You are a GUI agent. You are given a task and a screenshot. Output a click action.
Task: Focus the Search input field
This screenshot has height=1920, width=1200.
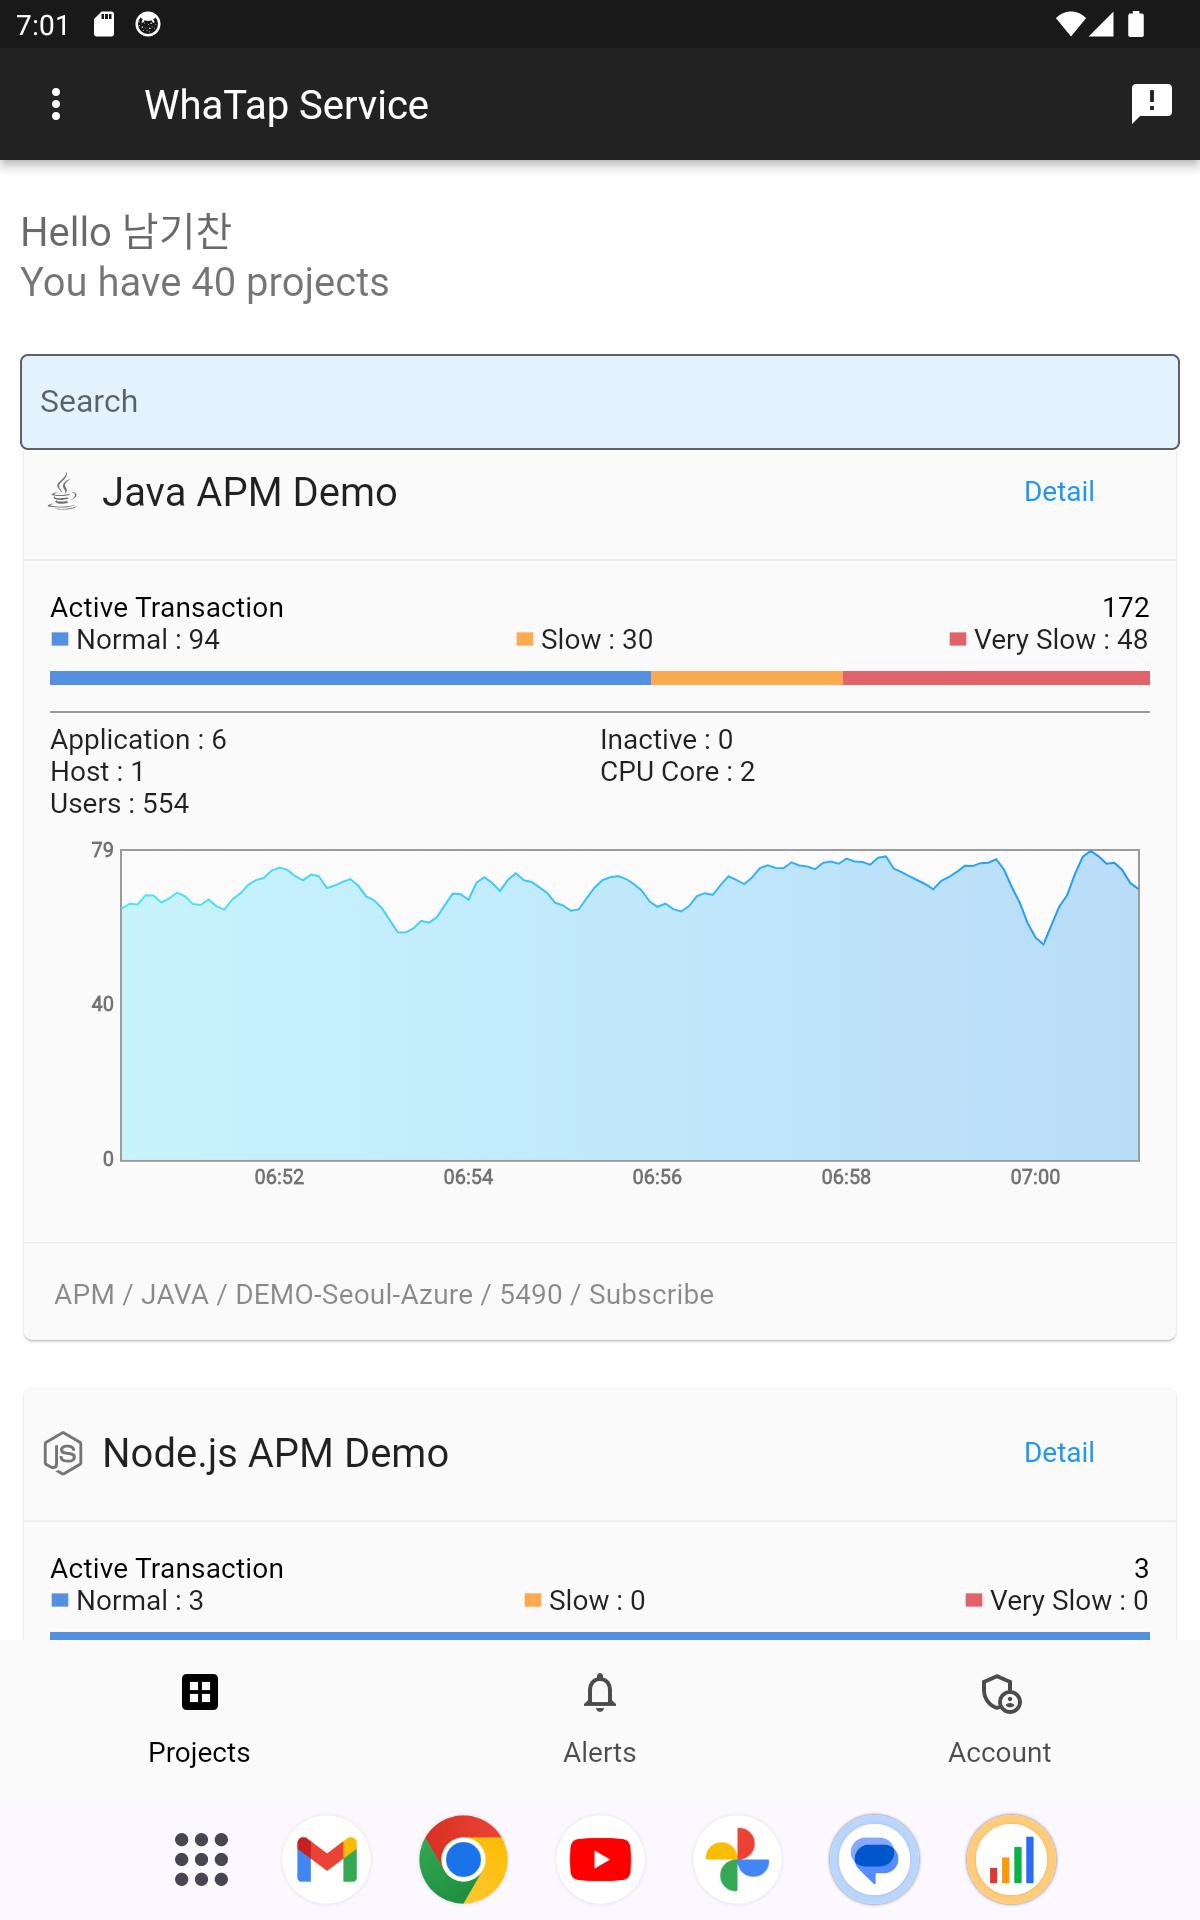[x=600, y=402]
